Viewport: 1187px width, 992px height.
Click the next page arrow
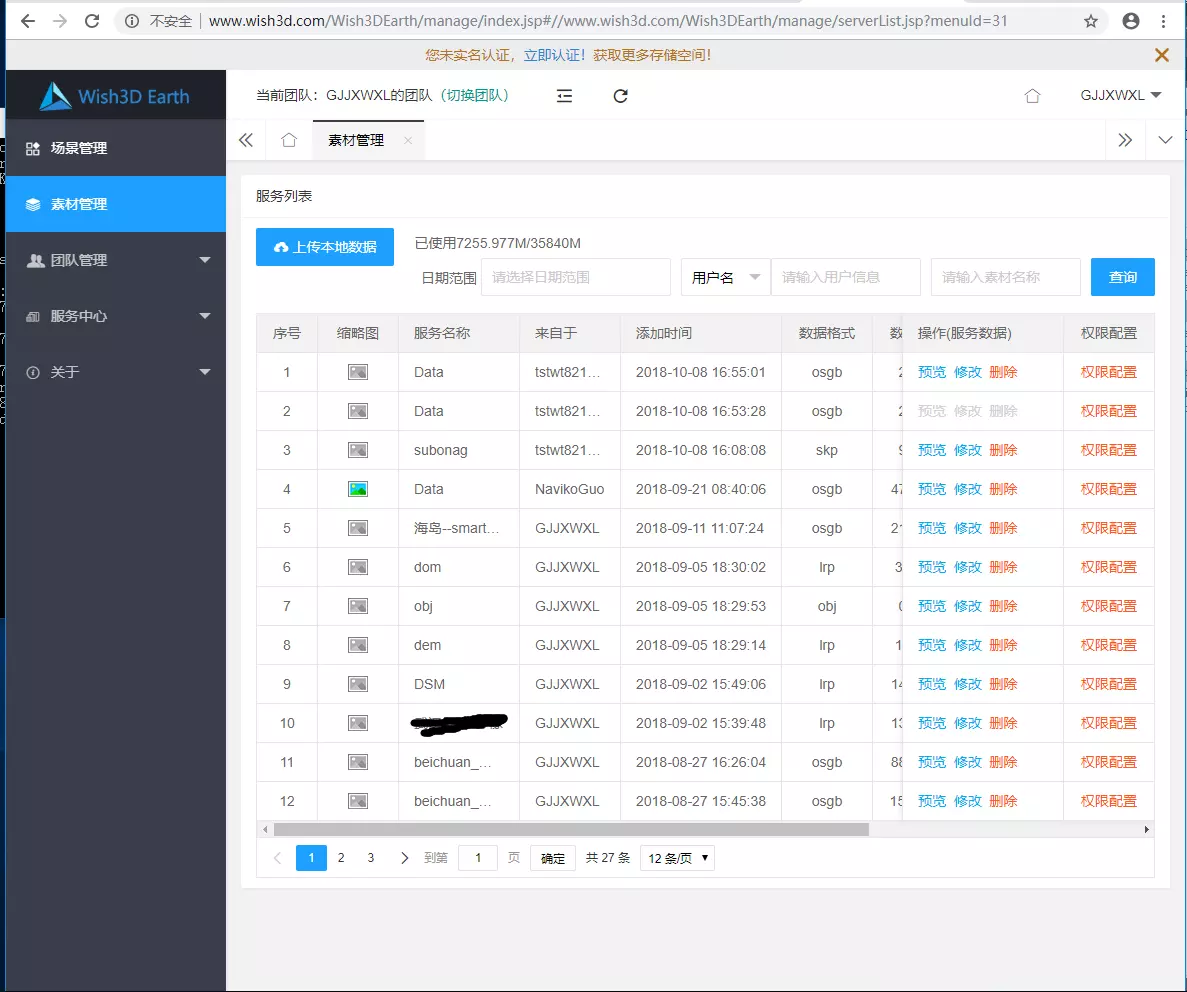click(404, 858)
